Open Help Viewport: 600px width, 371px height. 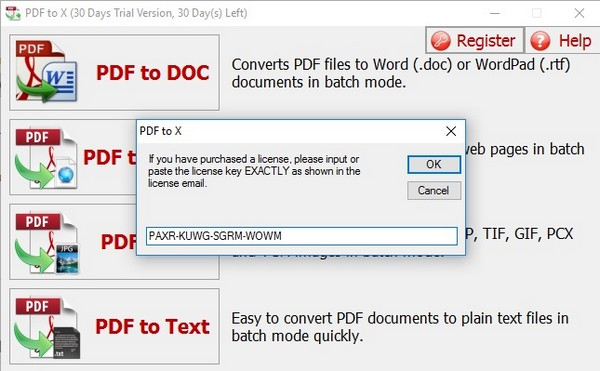tap(562, 40)
